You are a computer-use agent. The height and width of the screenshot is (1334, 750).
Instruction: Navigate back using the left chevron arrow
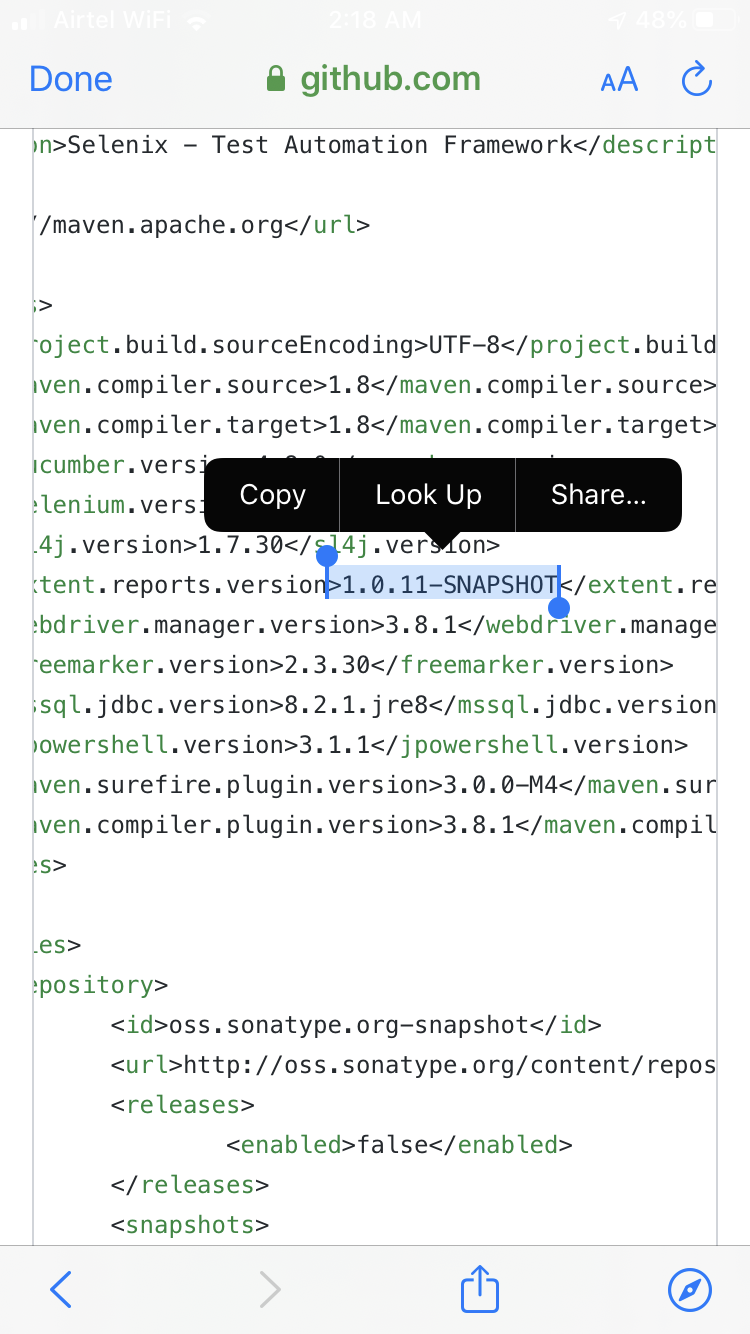[60, 1289]
